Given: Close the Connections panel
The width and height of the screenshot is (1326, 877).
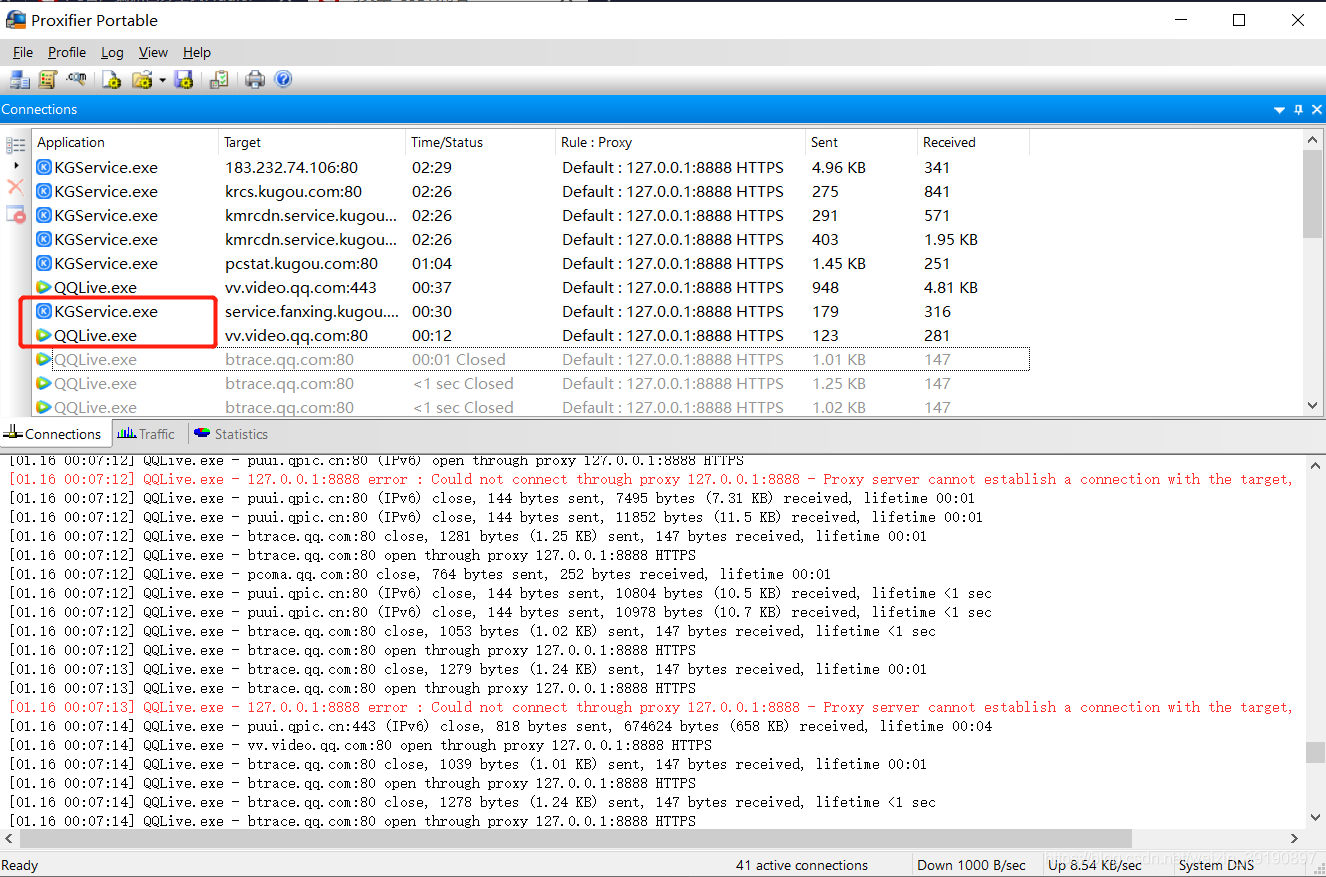Looking at the screenshot, I should [x=1316, y=110].
